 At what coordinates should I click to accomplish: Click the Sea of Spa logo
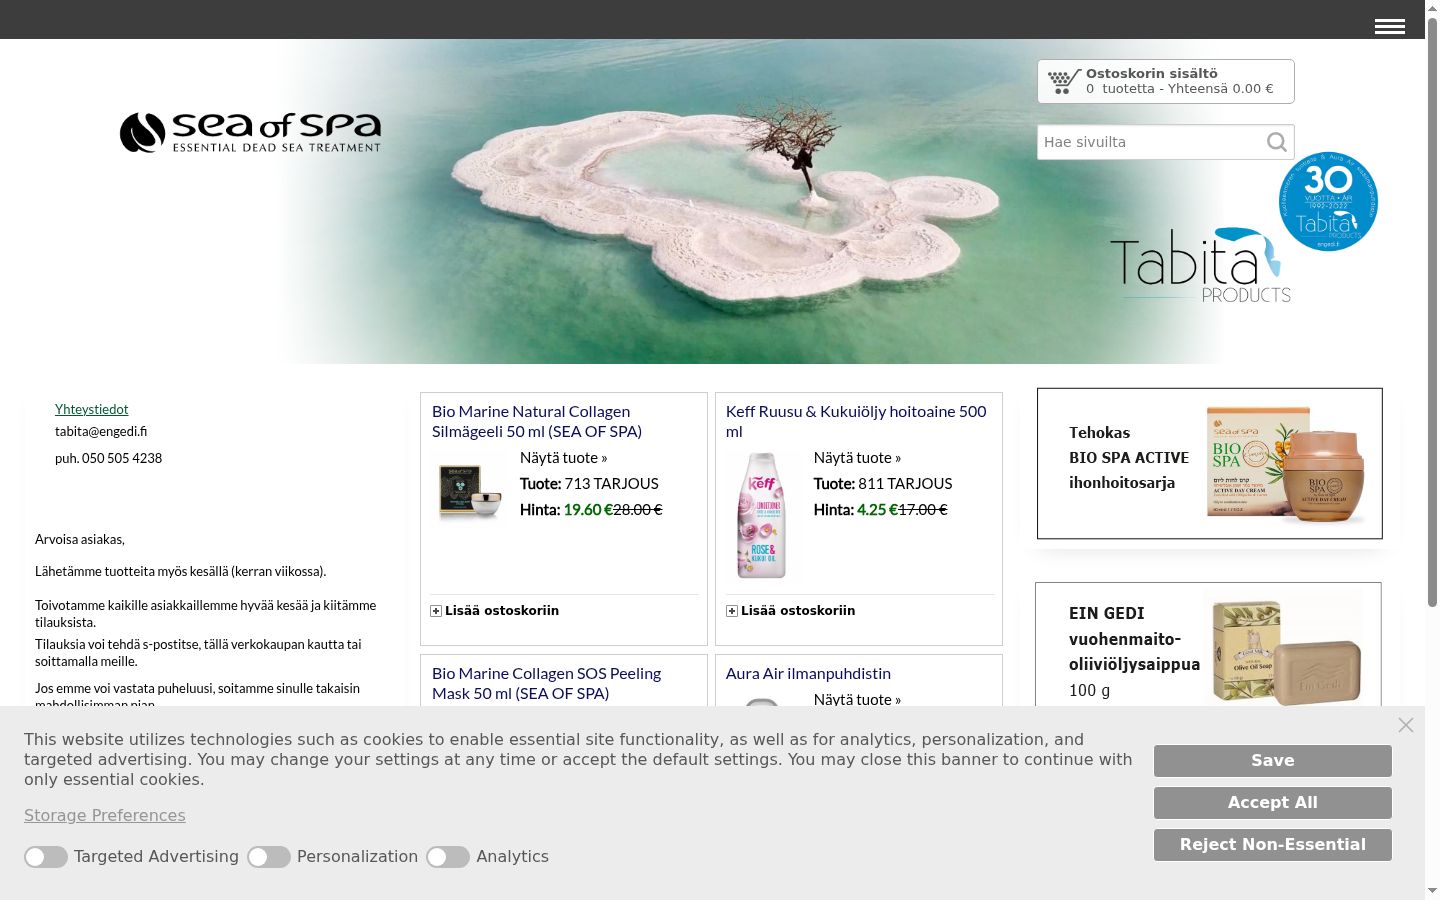click(251, 132)
